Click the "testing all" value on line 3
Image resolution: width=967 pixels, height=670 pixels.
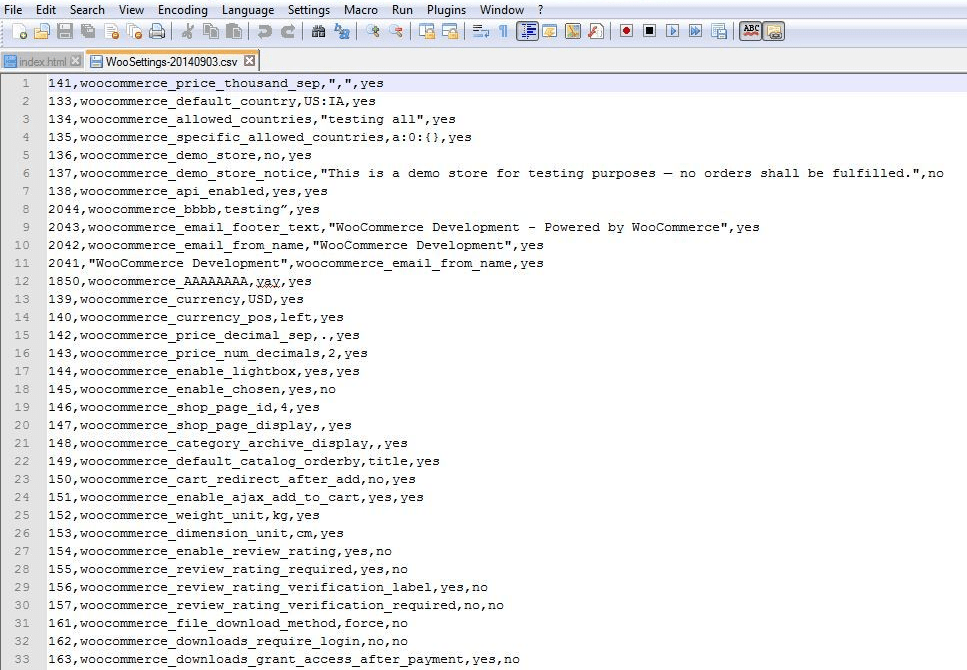tap(372, 118)
